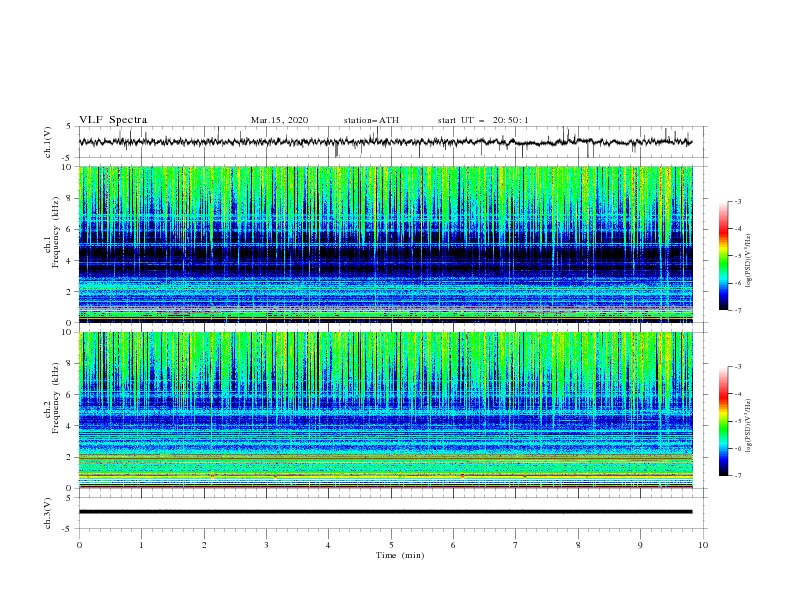Click the "ch.1(V)" axis label

[48, 142]
